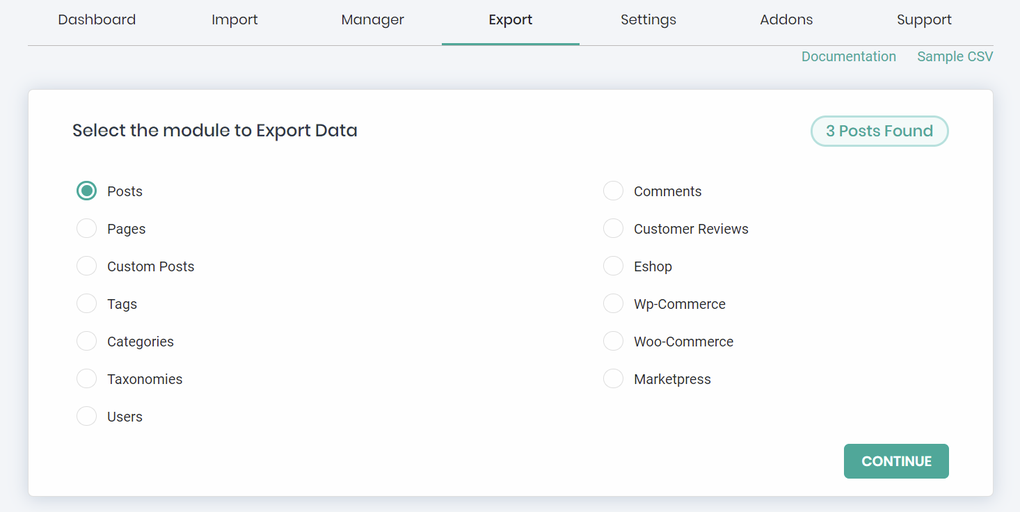Choose Customer Reviews module
This screenshot has height=512, width=1020.
tap(613, 229)
